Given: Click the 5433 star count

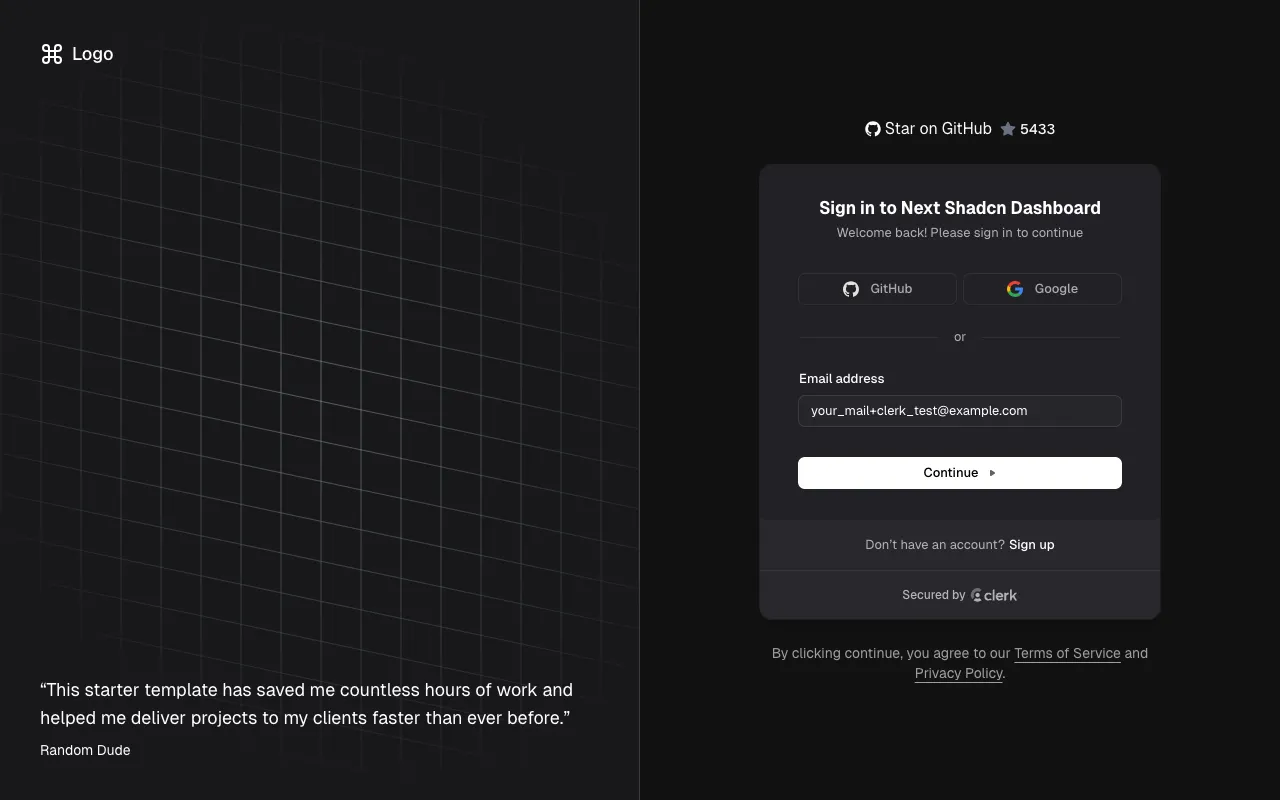Looking at the screenshot, I should tap(1037, 129).
